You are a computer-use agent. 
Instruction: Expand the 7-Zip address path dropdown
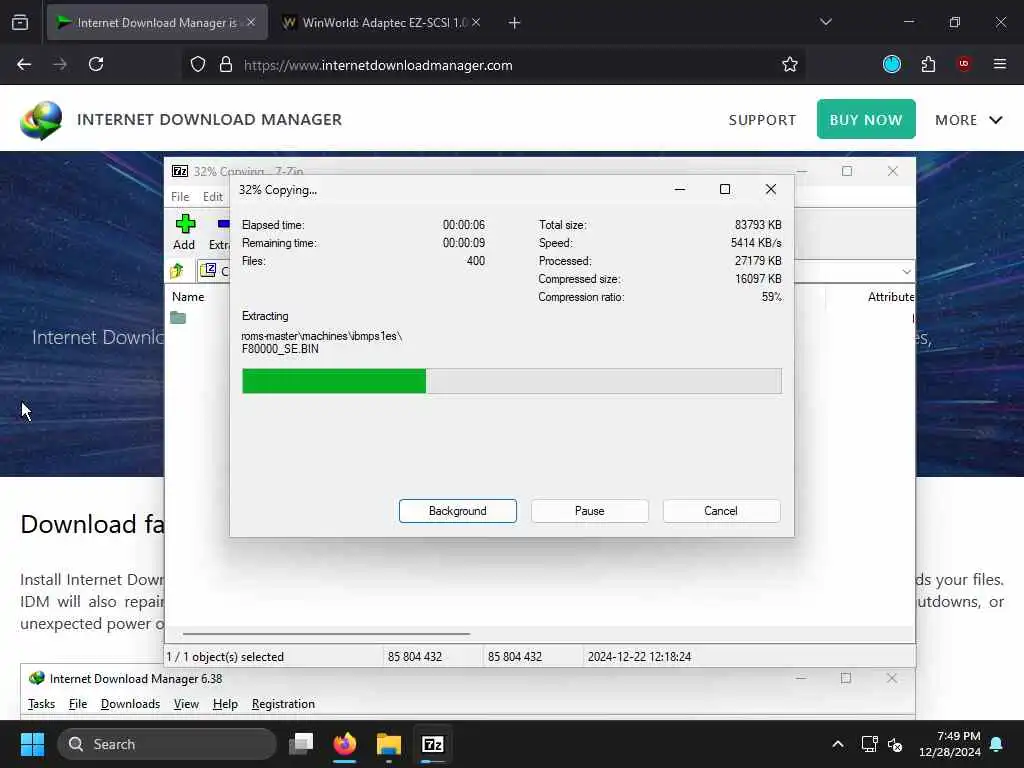point(906,271)
